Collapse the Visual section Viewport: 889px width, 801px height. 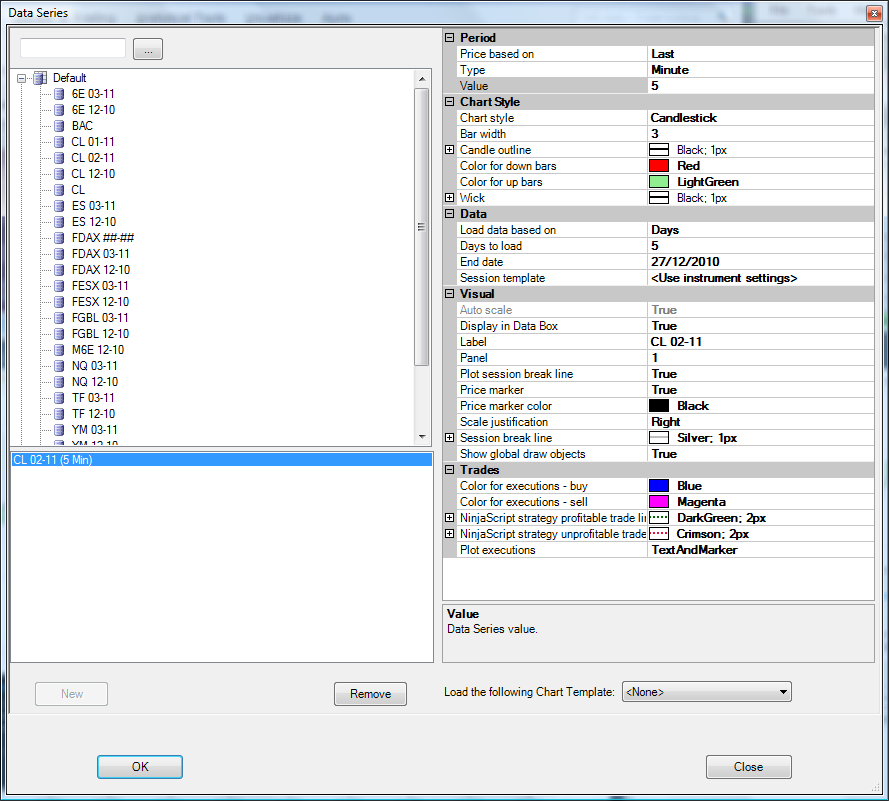pyautogui.click(x=450, y=294)
